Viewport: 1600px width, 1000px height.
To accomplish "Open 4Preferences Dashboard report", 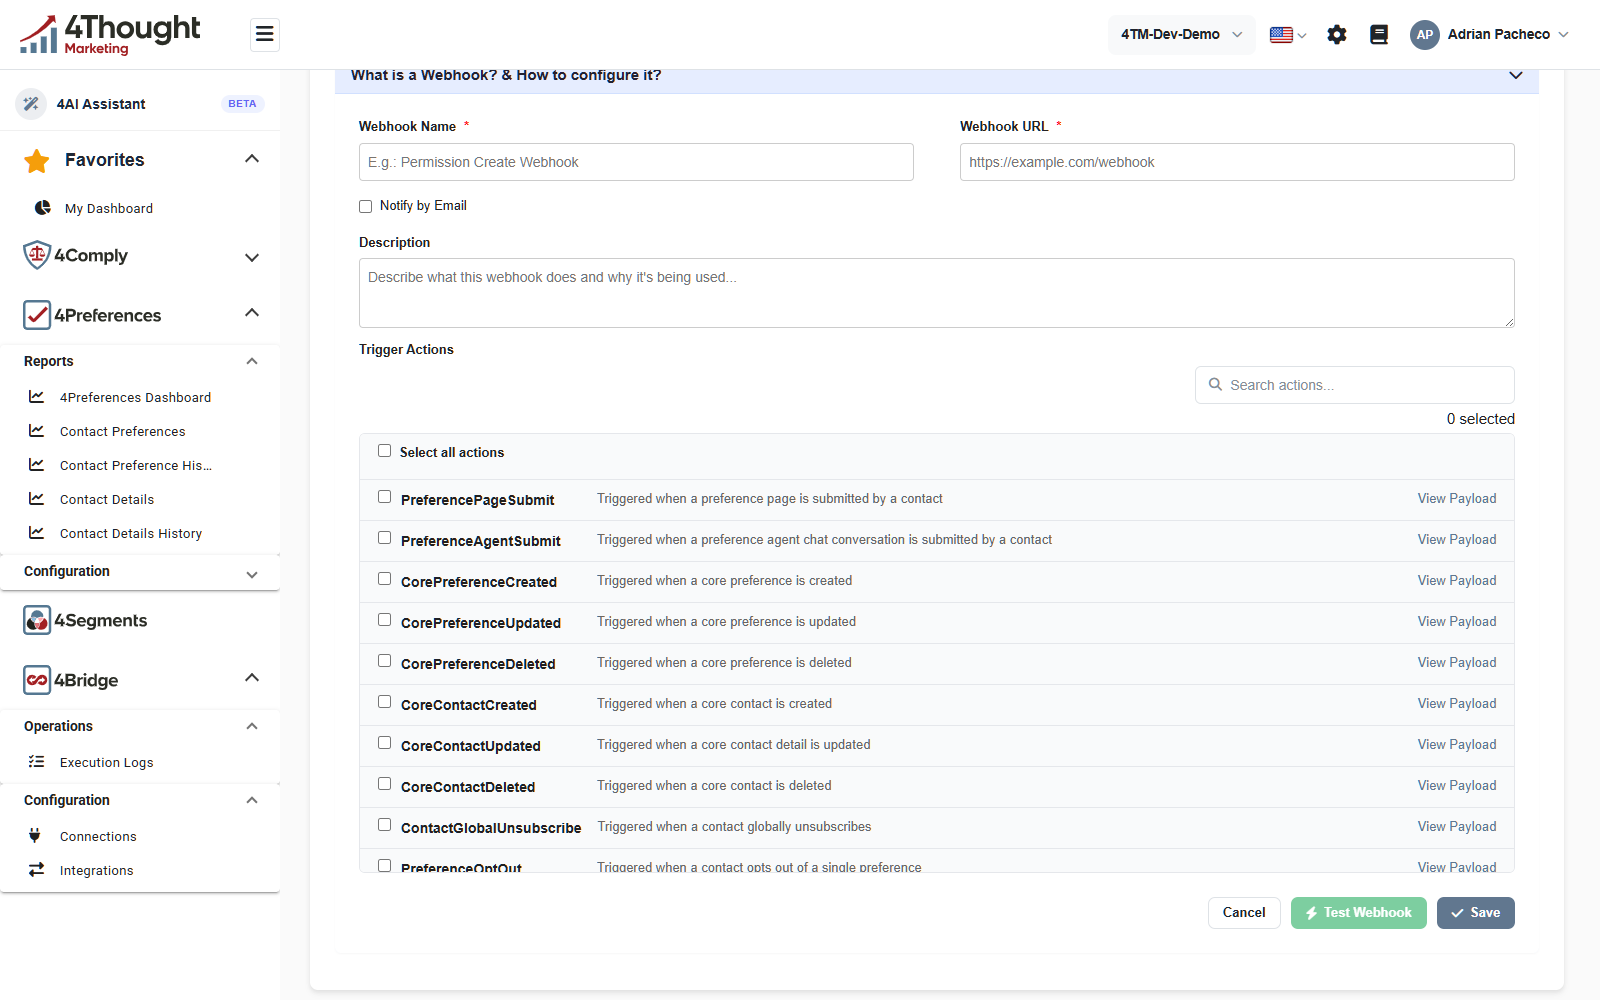I will (x=136, y=398).
